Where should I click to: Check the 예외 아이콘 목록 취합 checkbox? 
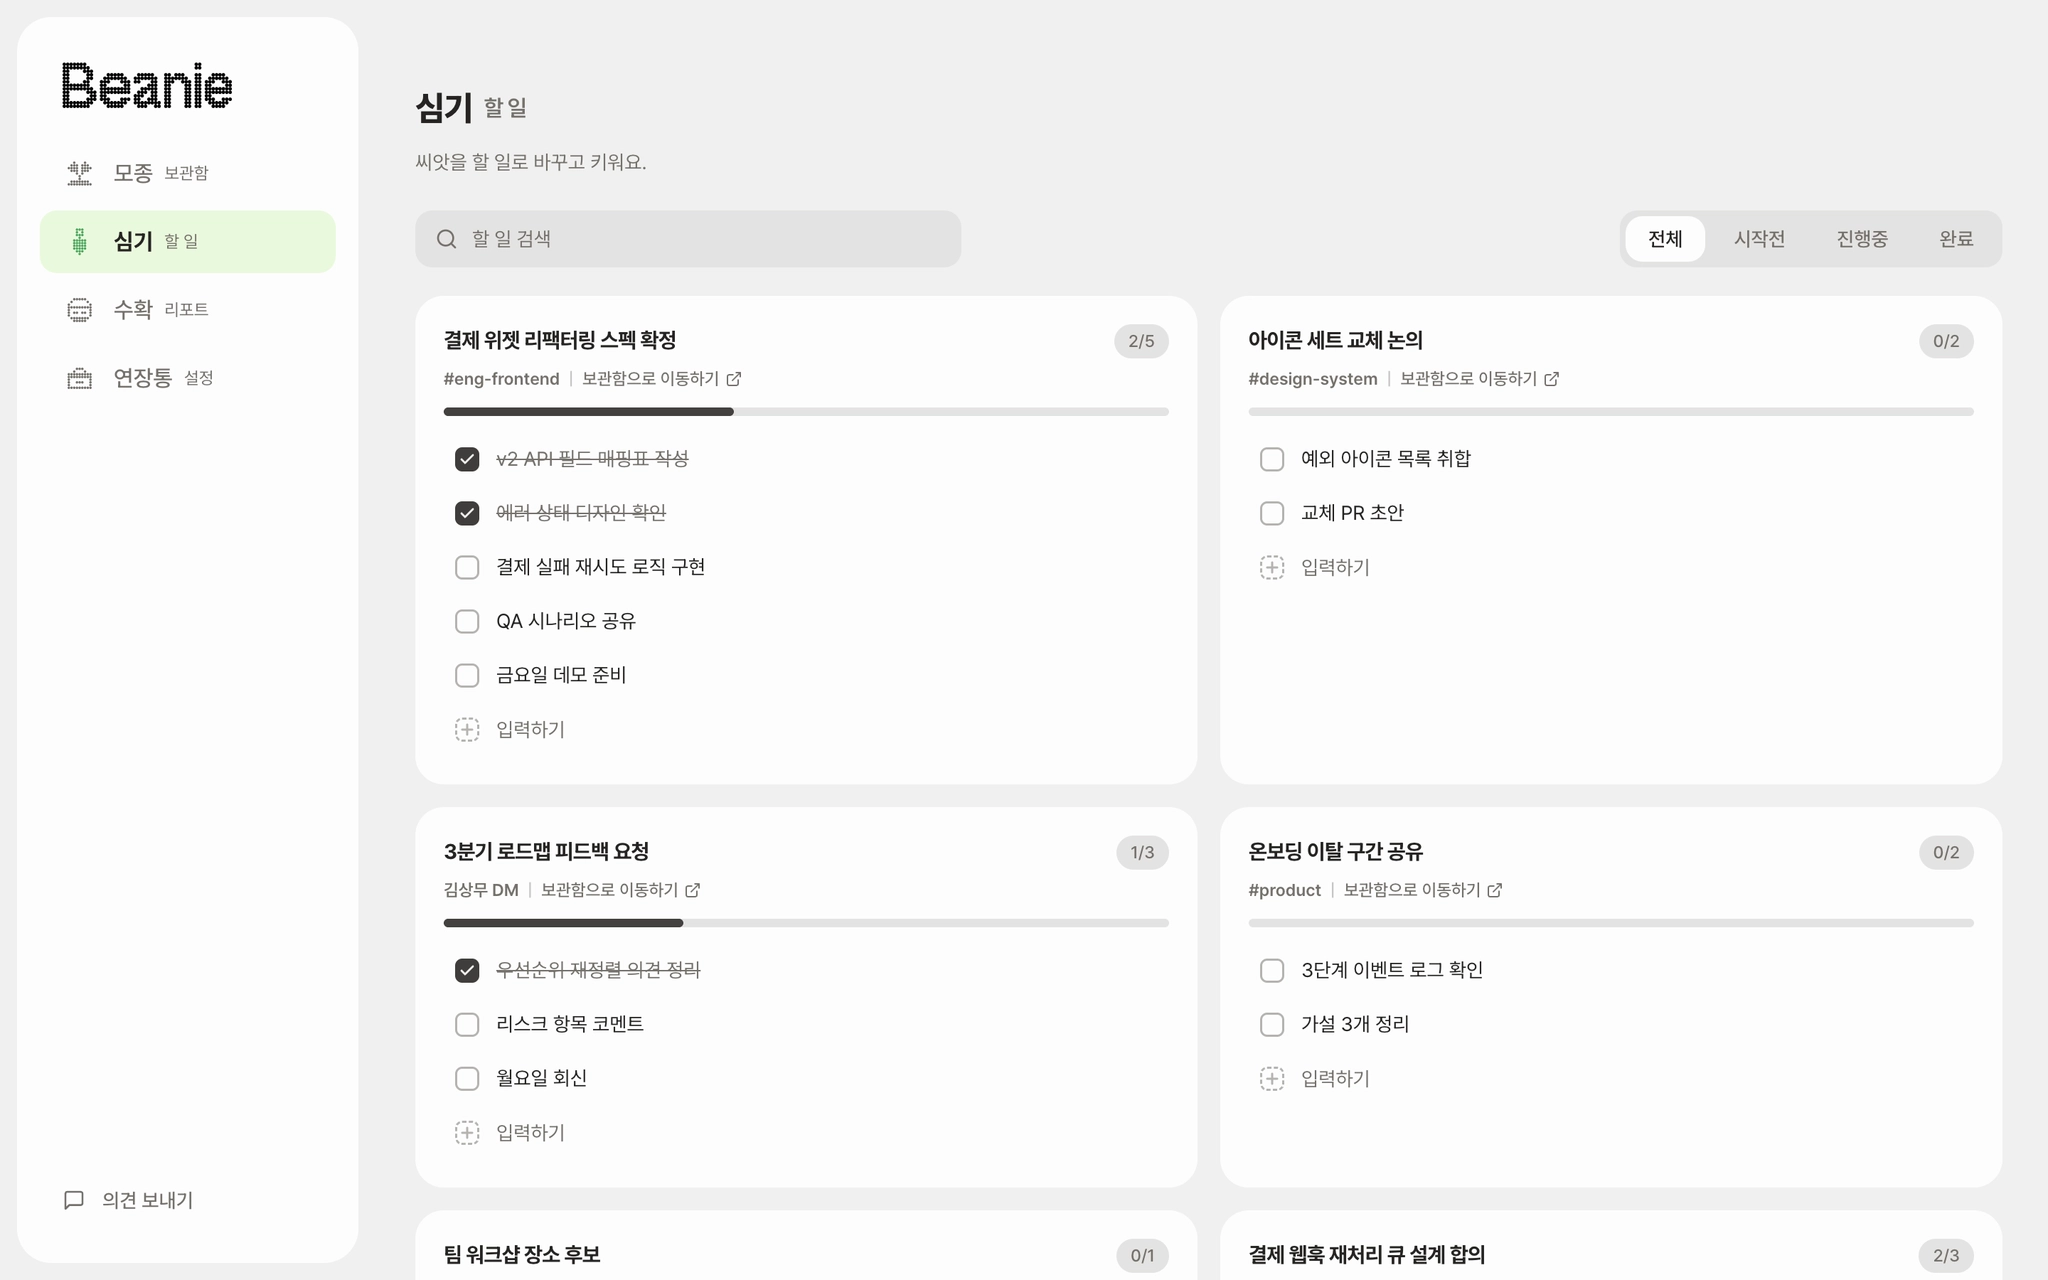click(1272, 459)
